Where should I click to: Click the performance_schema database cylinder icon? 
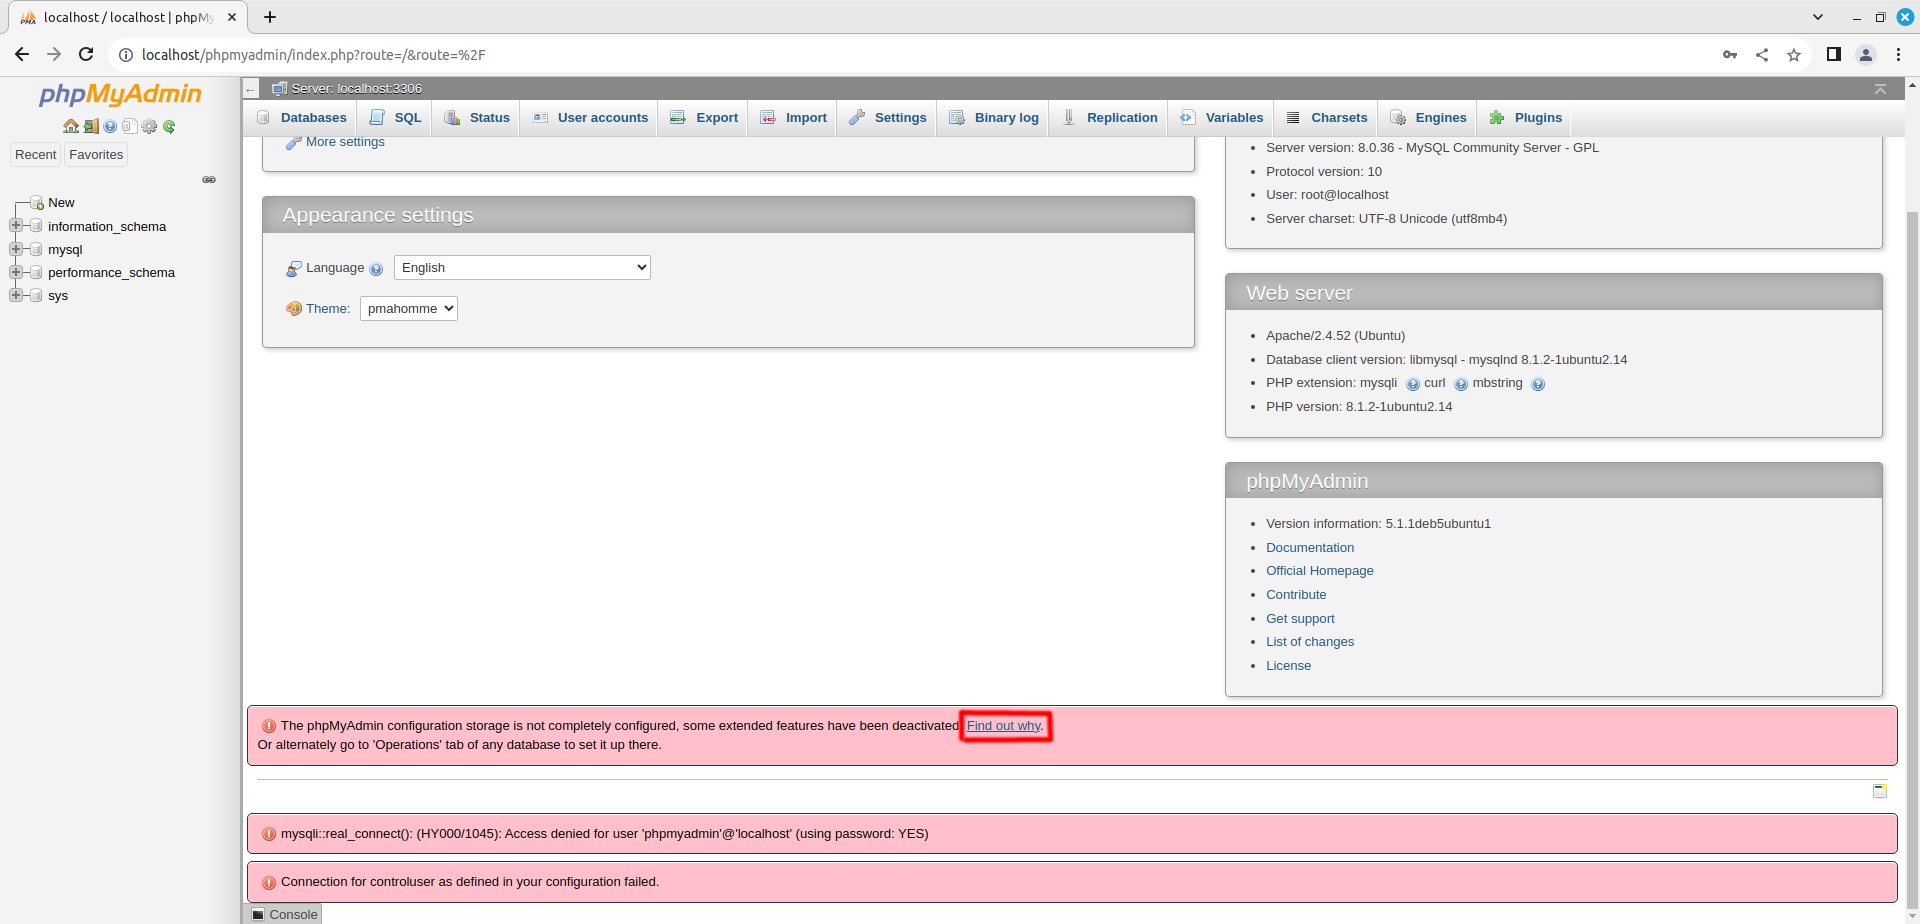point(37,272)
